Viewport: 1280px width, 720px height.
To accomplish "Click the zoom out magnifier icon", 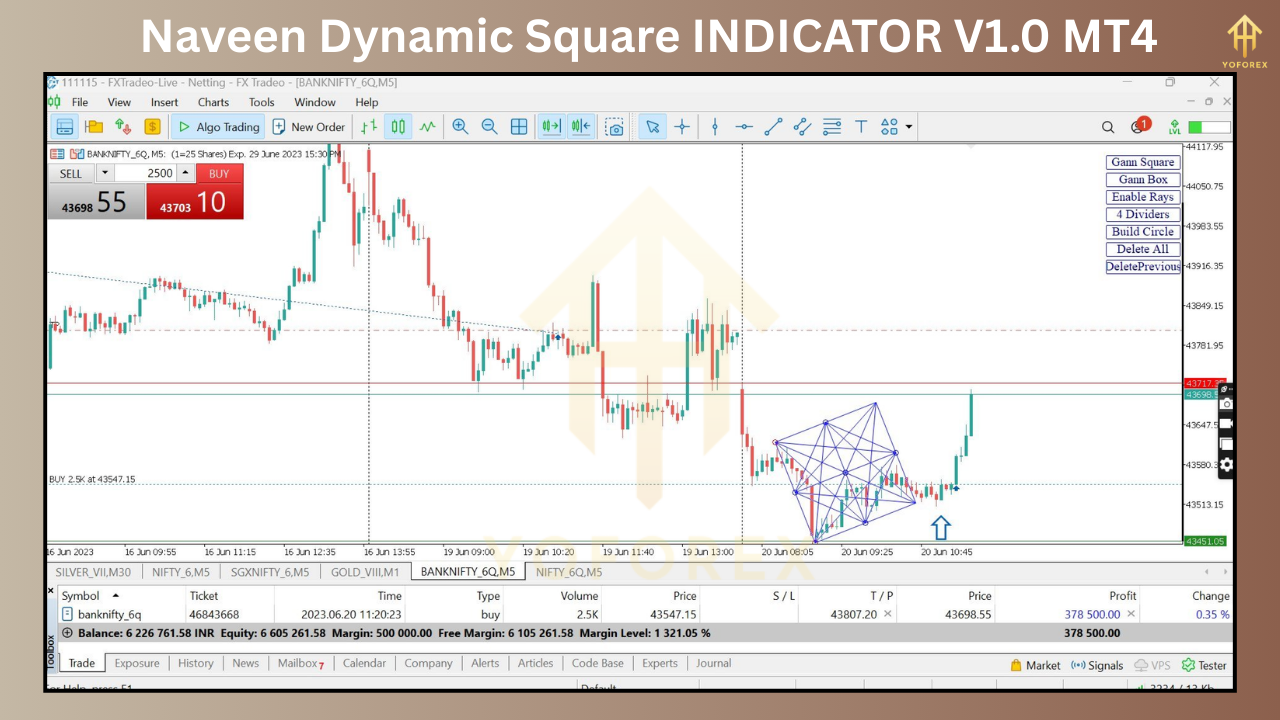I will (x=489, y=127).
